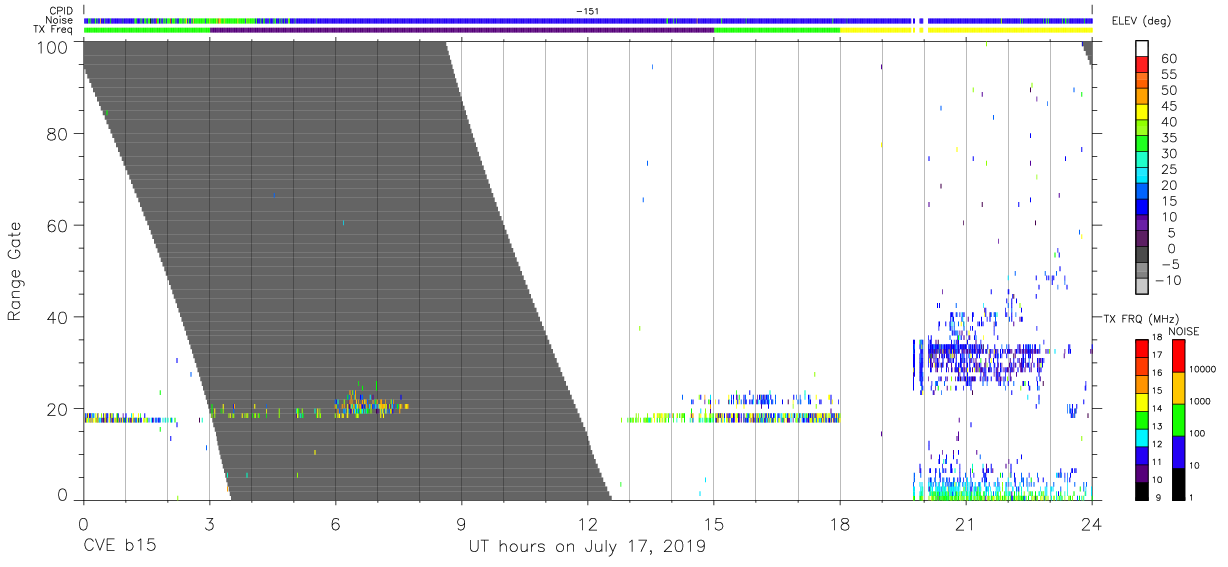Click the Range Gate axis "60" tick label
This screenshot has height=567, width=1228.
click(x=56, y=226)
